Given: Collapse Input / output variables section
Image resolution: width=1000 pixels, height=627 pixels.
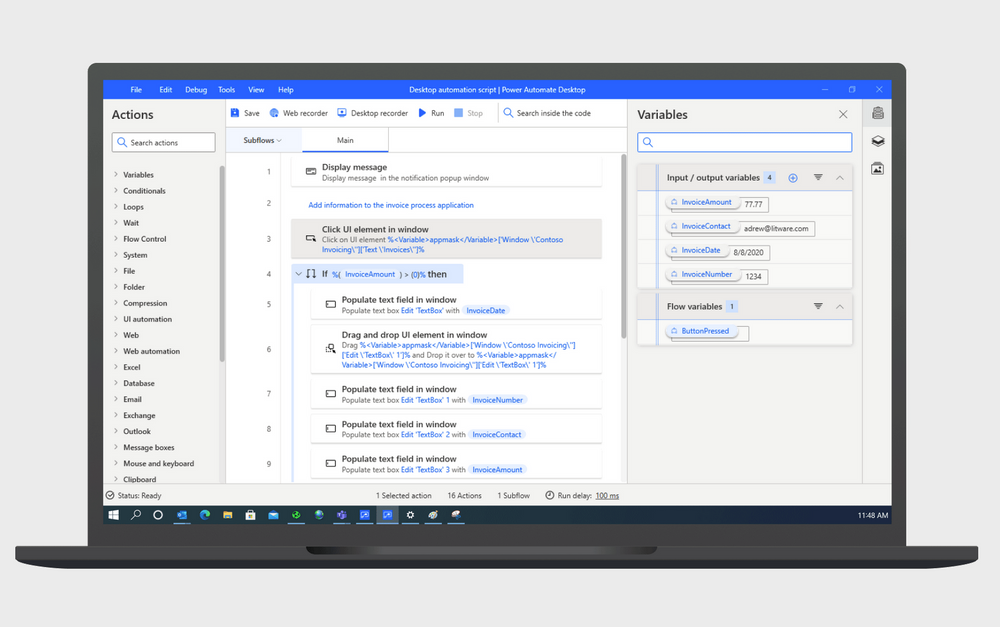Looking at the screenshot, I should point(840,178).
